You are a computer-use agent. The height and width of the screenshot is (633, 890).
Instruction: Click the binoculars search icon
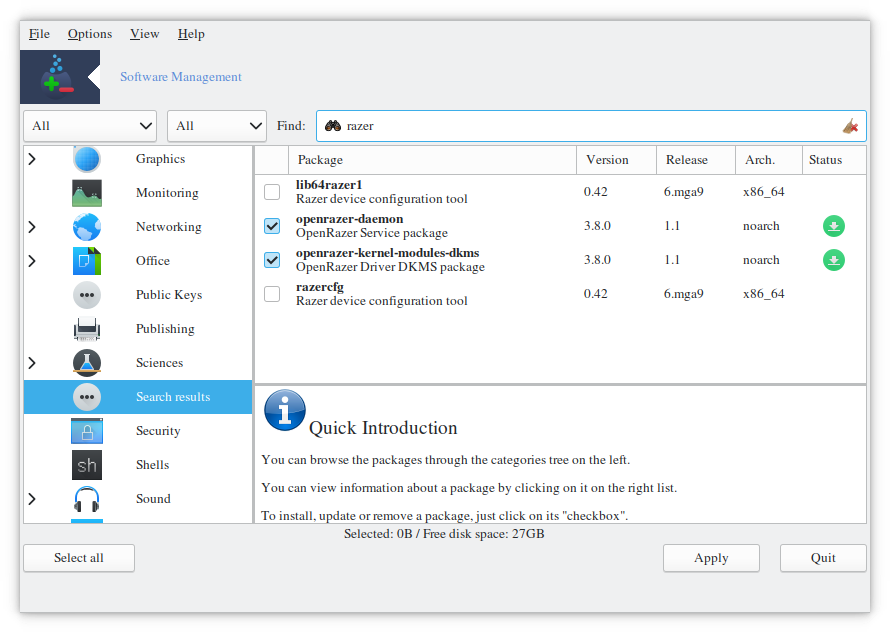pos(333,126)
